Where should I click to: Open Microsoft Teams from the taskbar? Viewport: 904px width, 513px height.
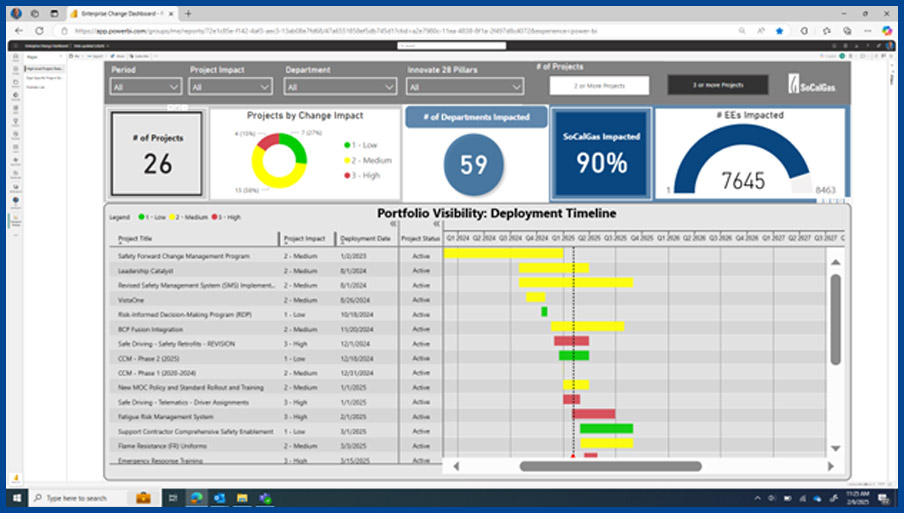coord(265,498)
